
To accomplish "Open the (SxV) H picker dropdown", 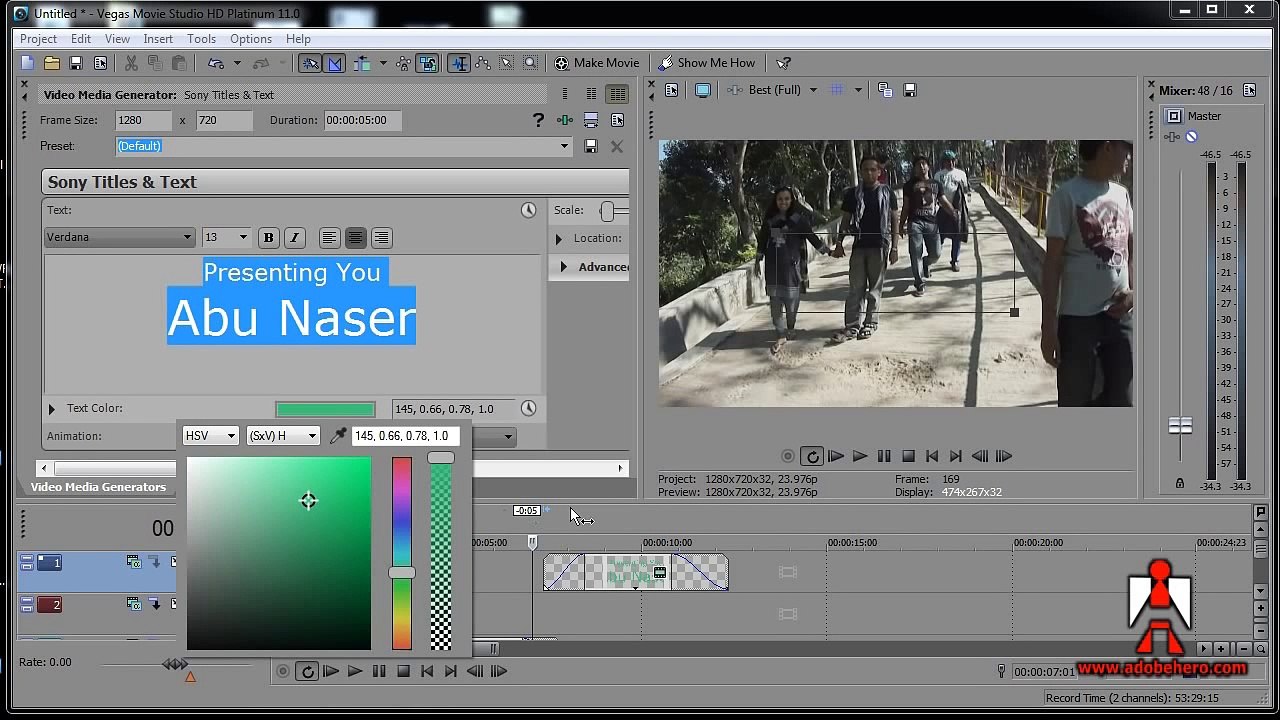I will 283,436.
